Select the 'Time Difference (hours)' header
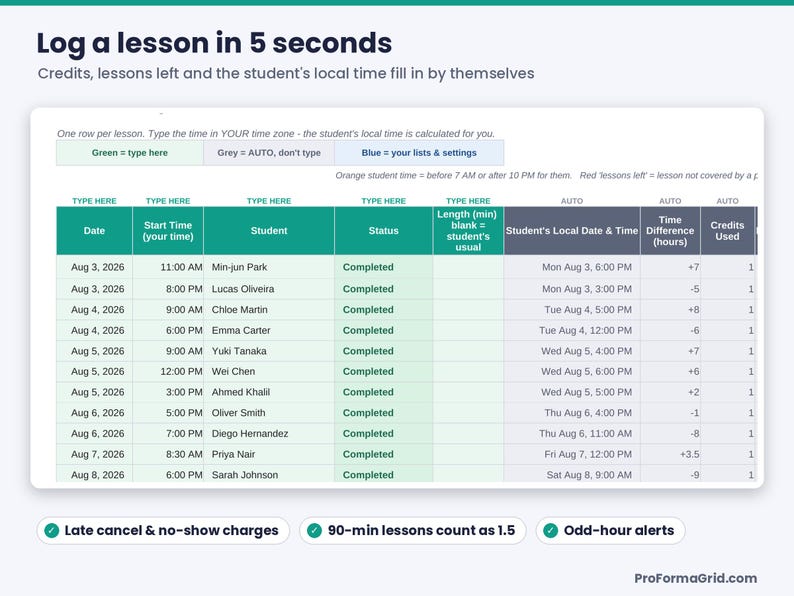The height and width of the screenshot is (596, 794). point(670,230)
